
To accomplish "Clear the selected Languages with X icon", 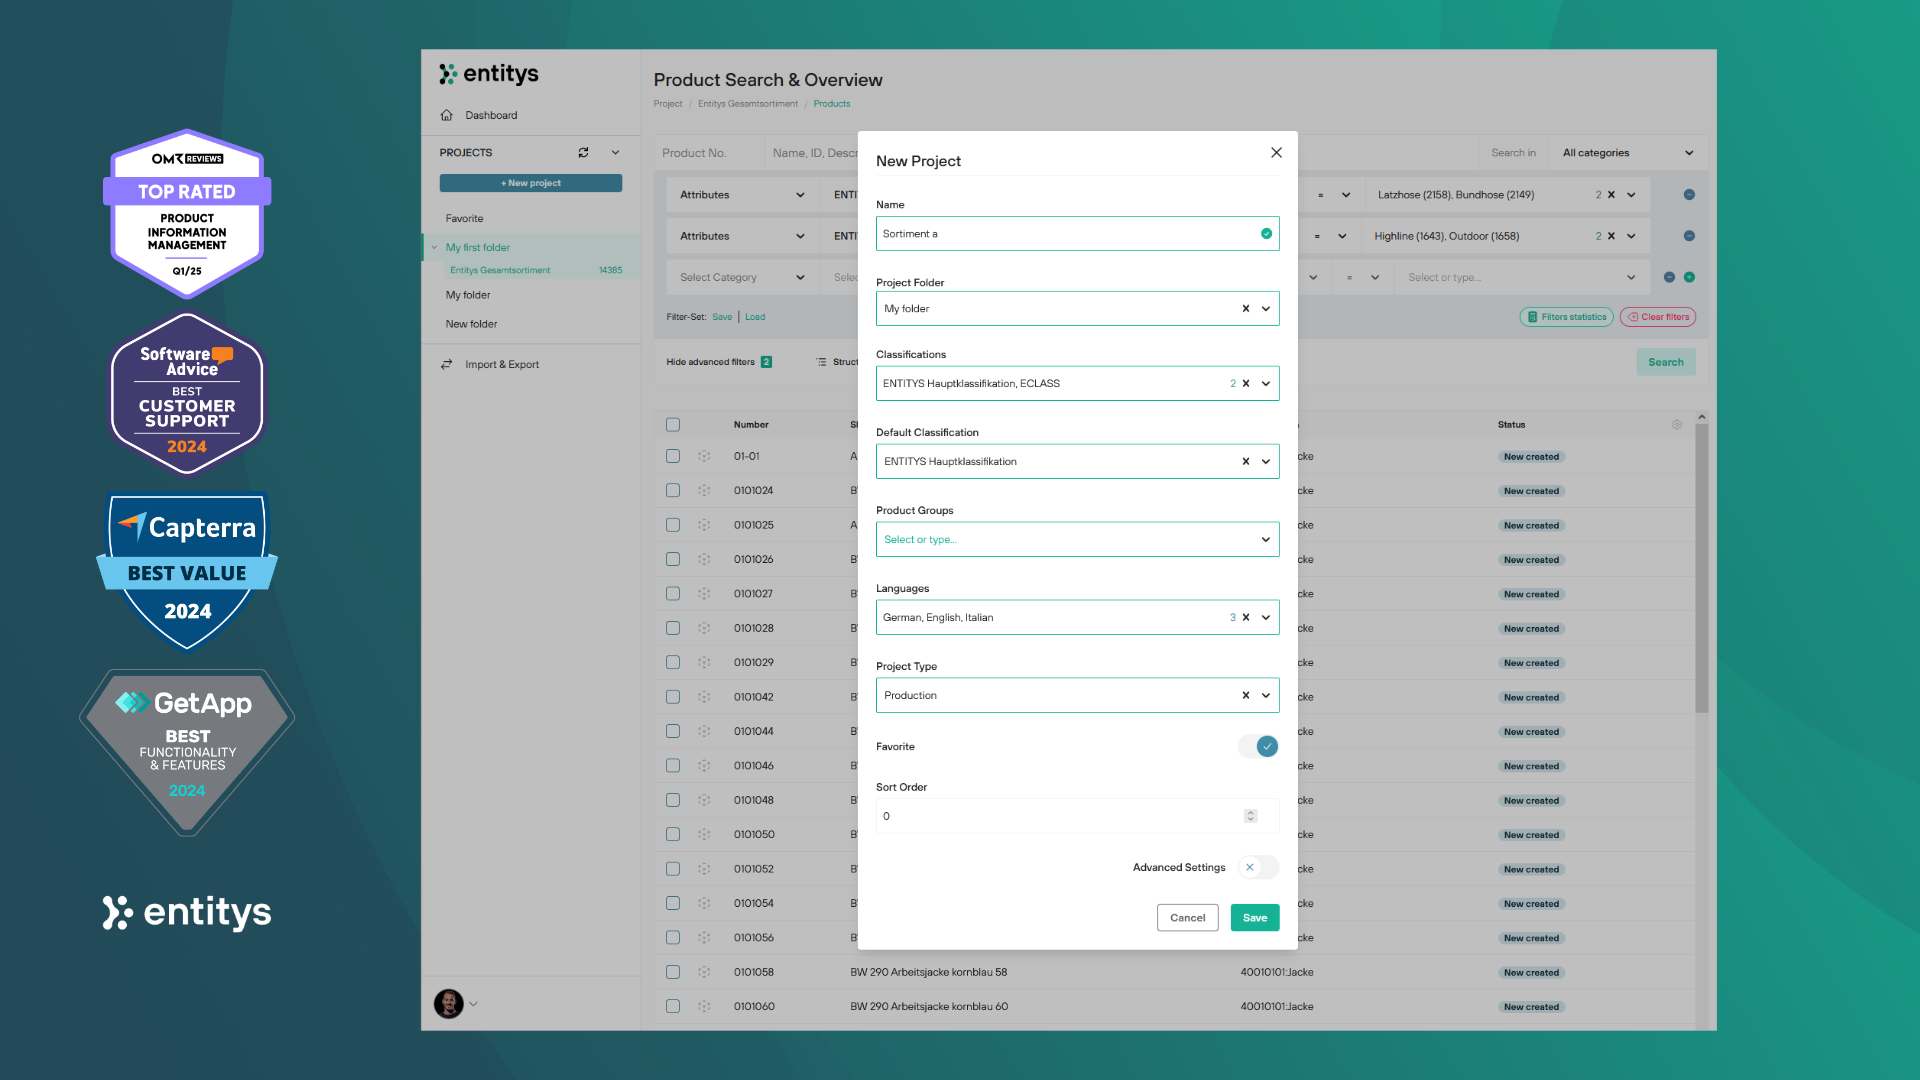I will point(1245,618).
